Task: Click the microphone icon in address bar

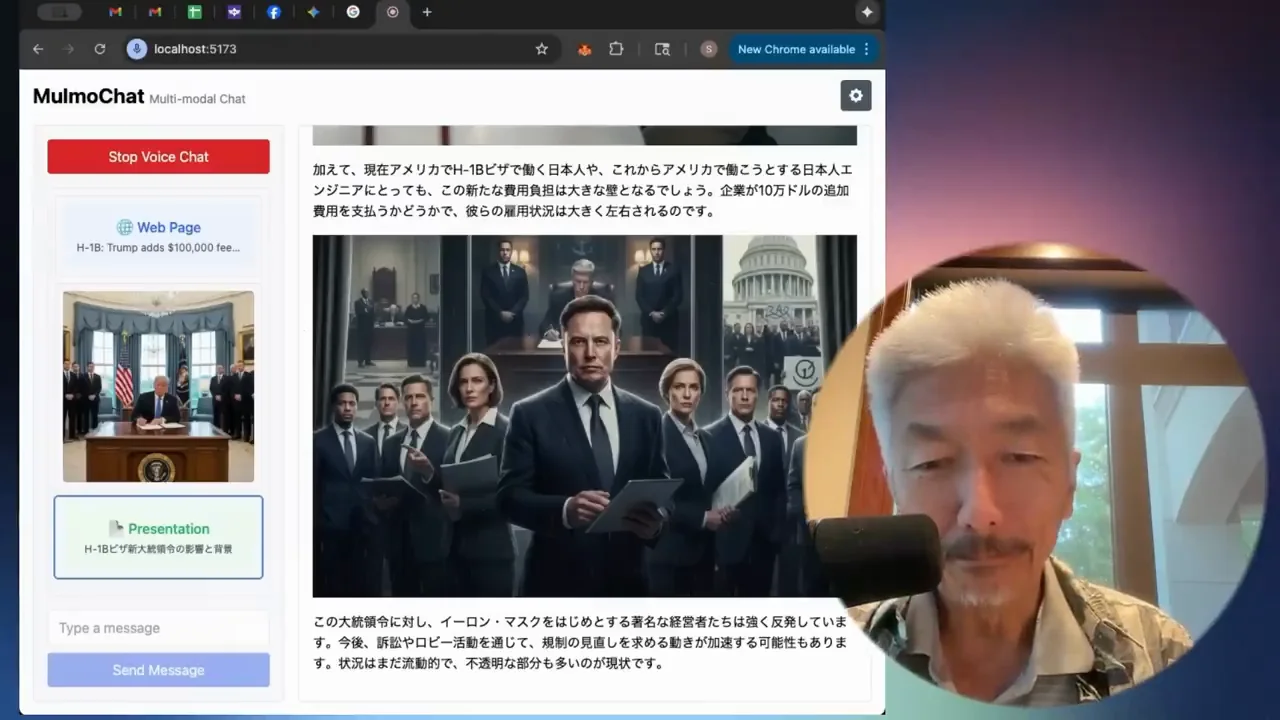Action: point(137,49)
